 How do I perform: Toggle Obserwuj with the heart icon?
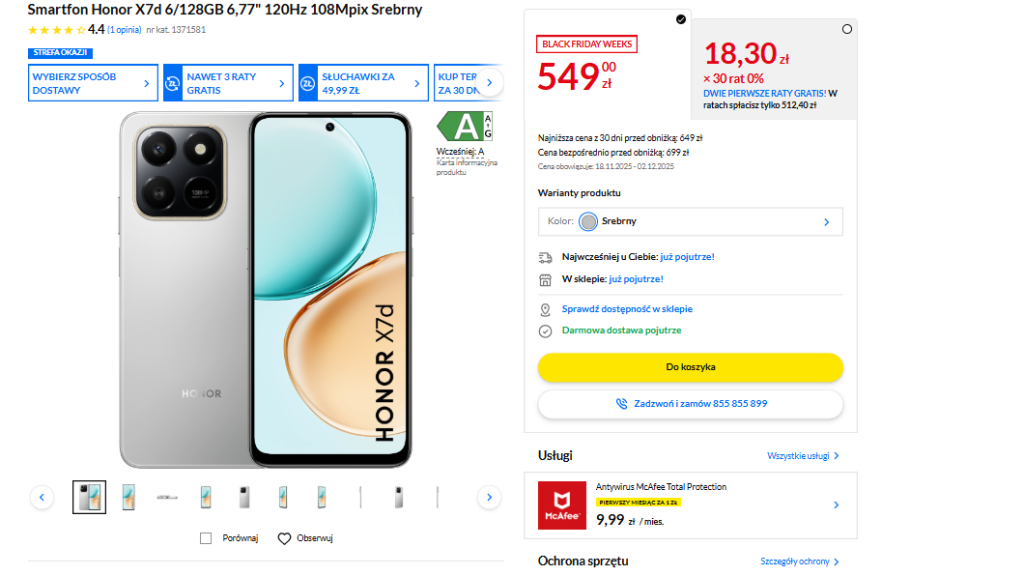tap(285, 538)
